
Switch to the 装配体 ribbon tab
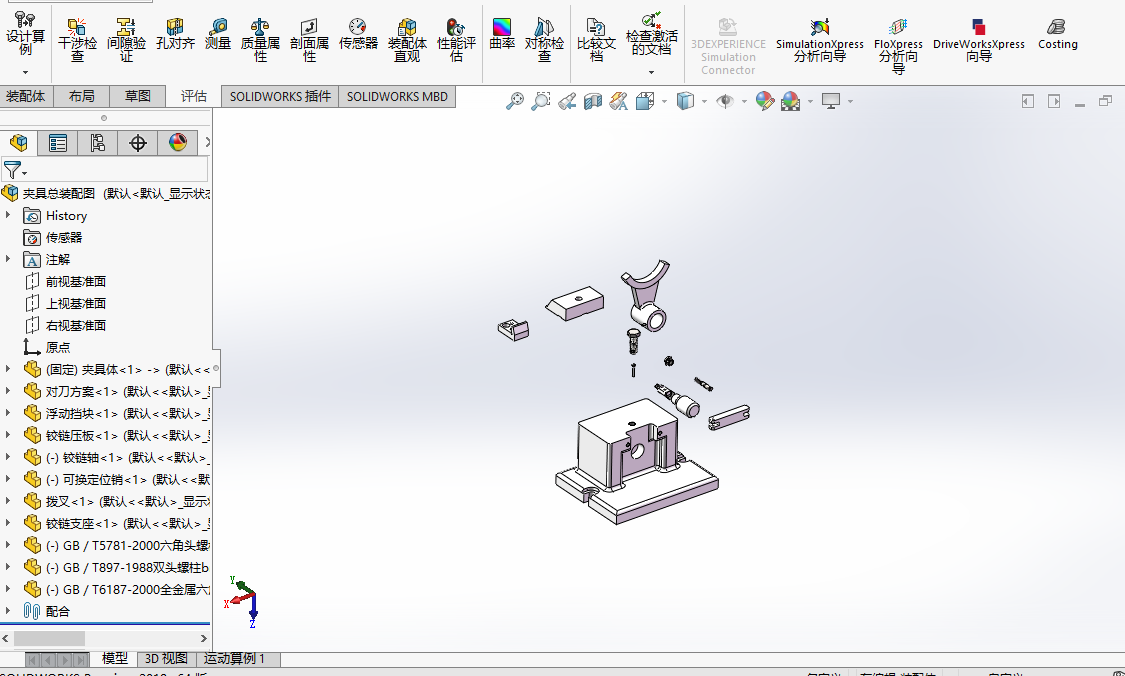click(x=25, y=96)
